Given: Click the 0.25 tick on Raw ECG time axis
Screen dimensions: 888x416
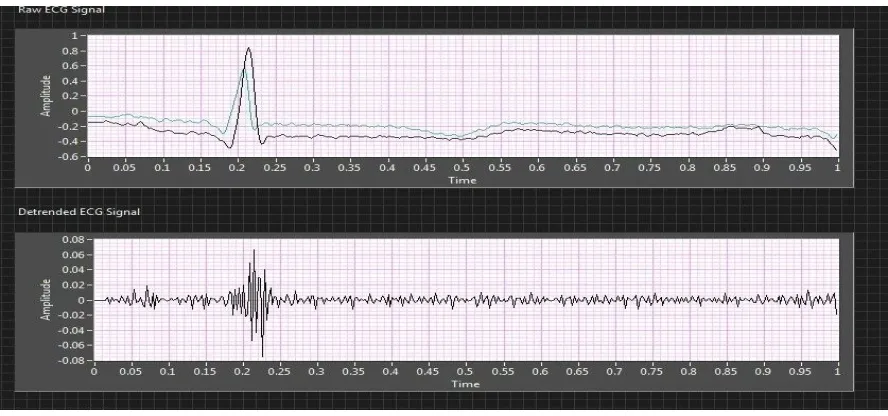Looking at the screenshot, I should pyautogui.click(x=275, y=168).
